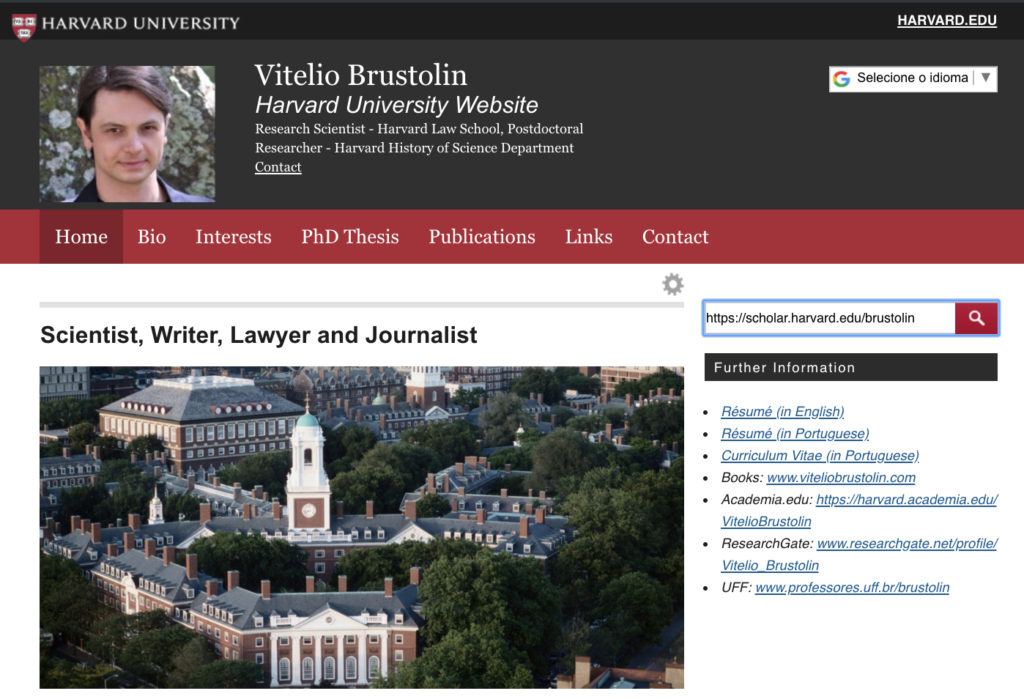Open the Curriculum Vitae (in Portuguese) link

(820, 455)
